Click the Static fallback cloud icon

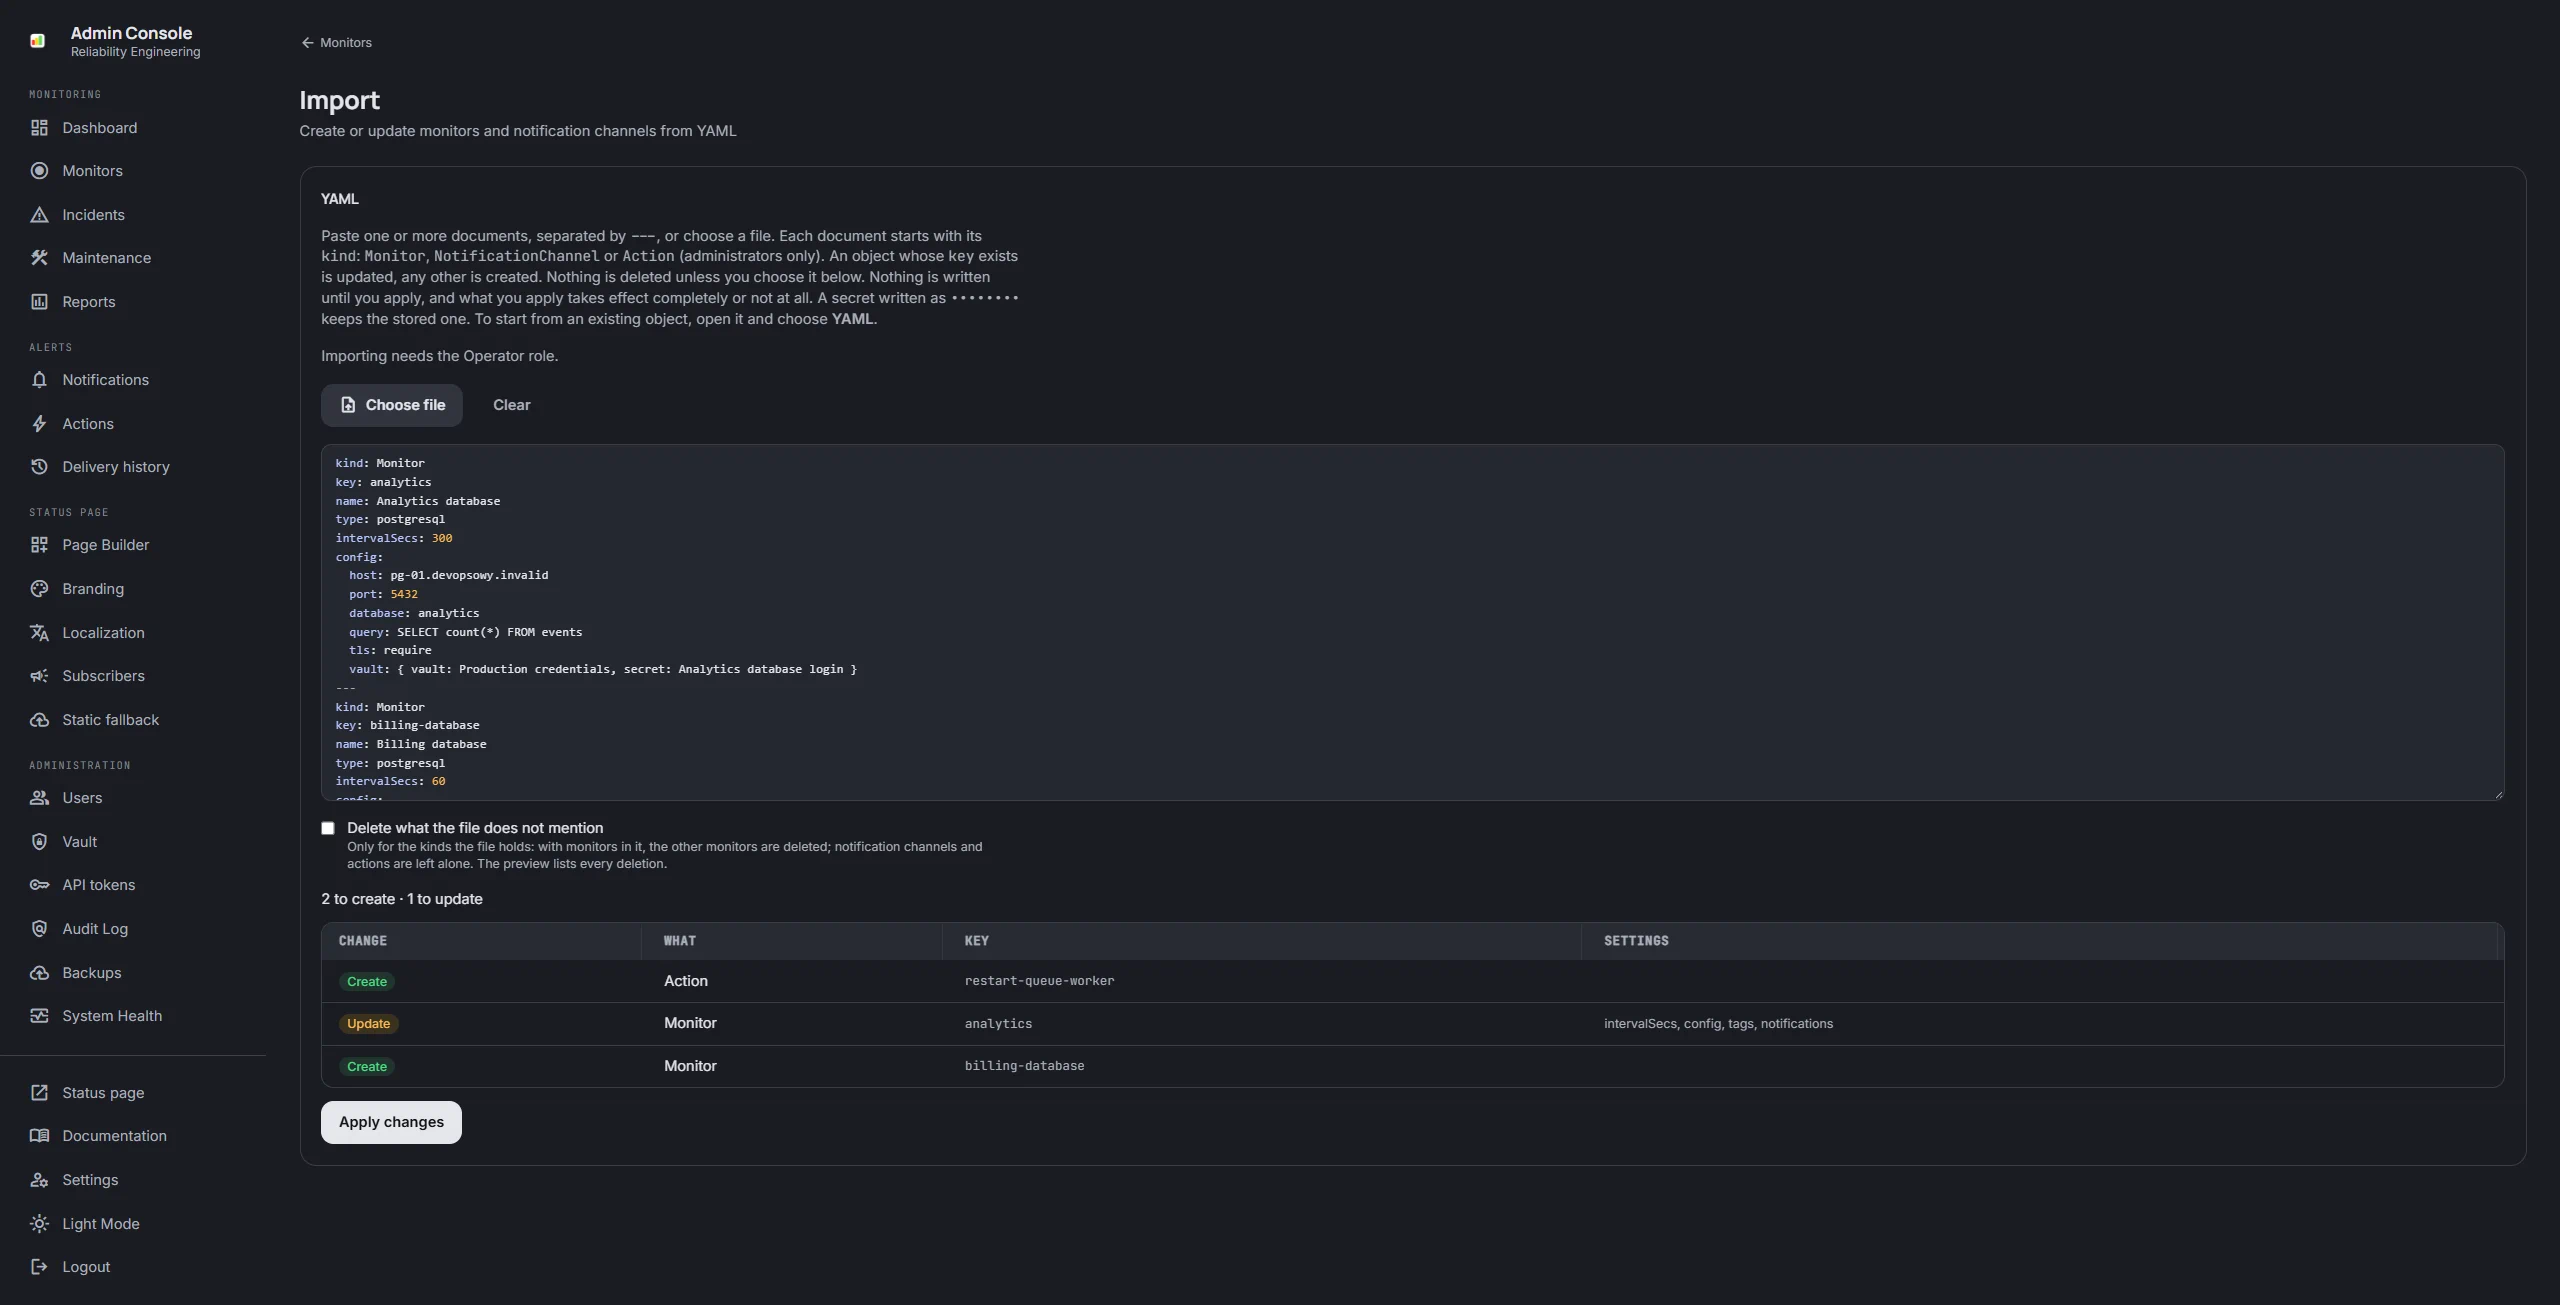click(39, 720)
